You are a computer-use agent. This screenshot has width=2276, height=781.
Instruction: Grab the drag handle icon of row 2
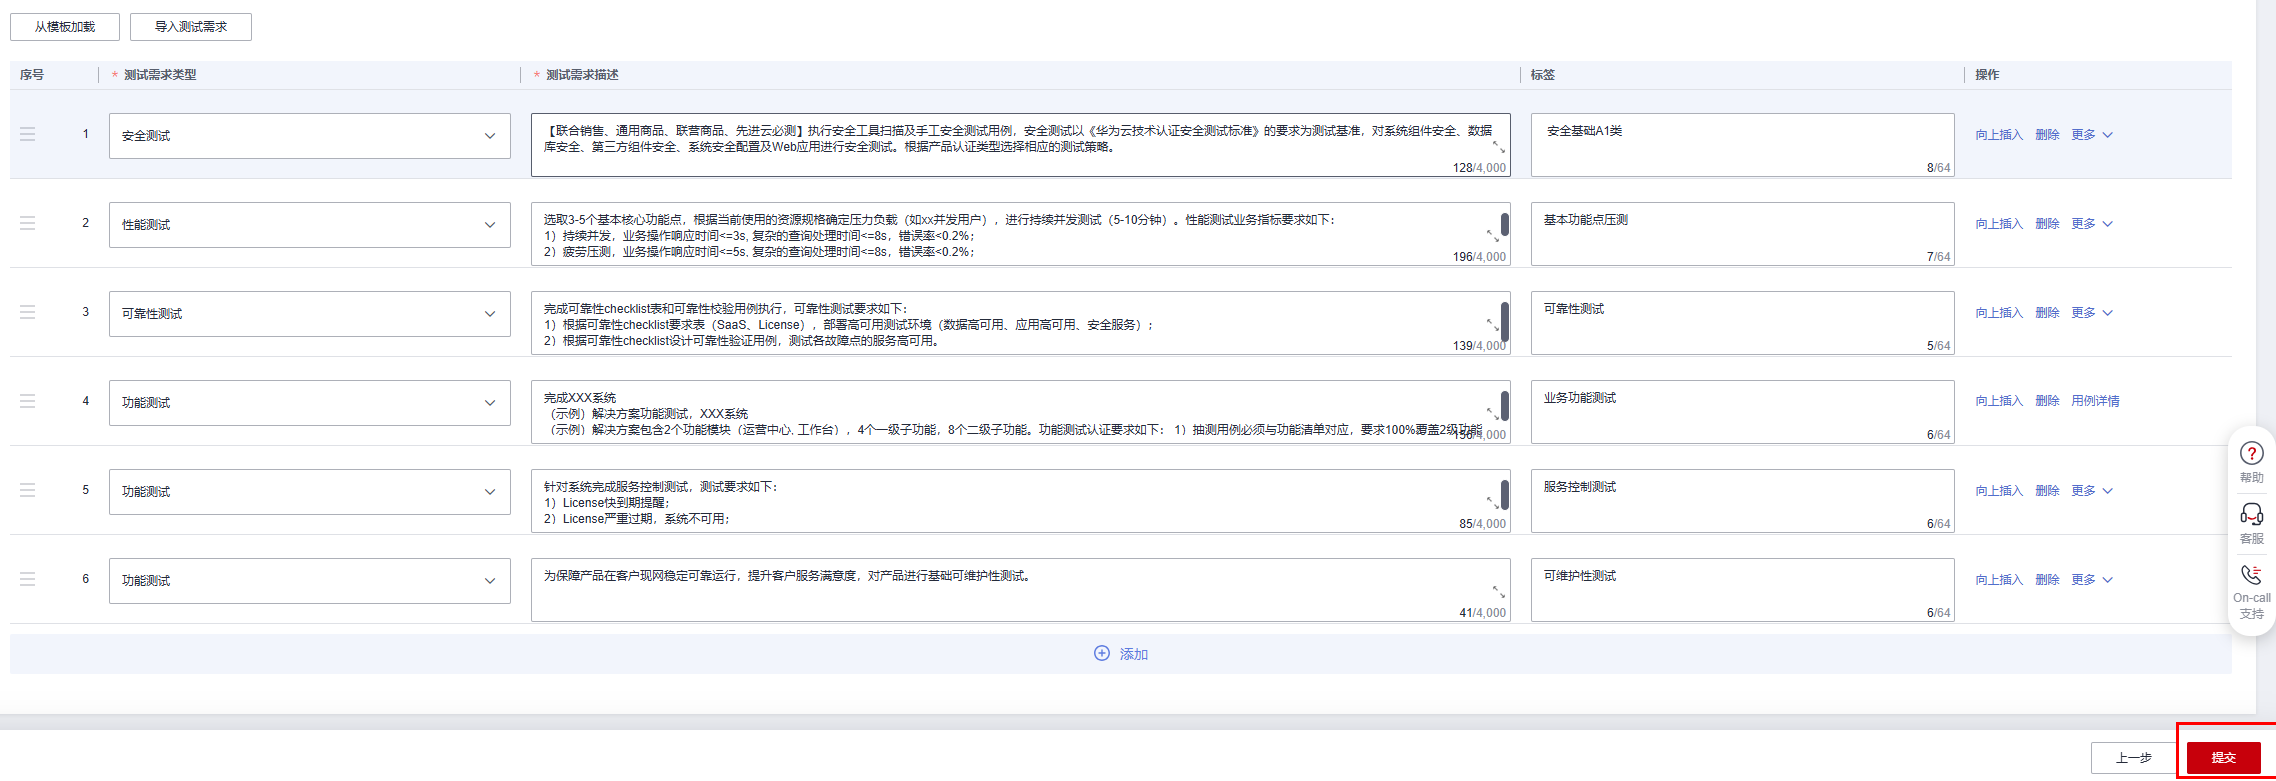coord(28,223)
